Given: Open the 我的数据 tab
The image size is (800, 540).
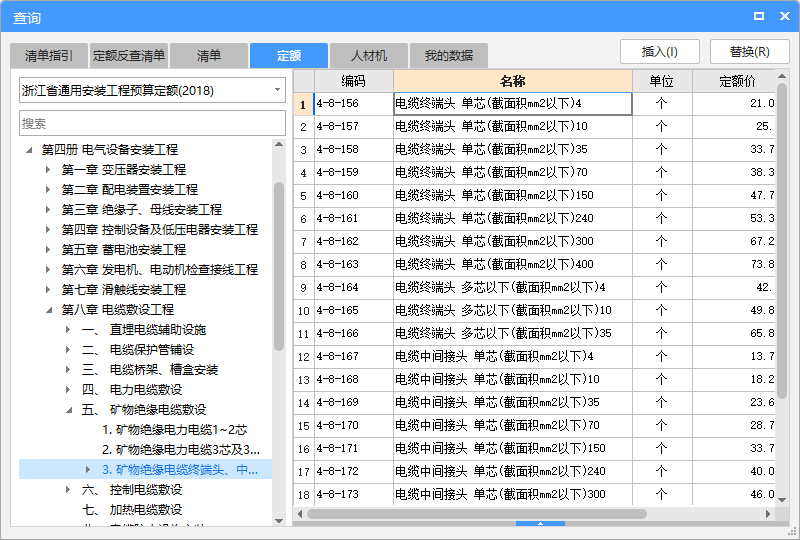Looking at the screenshot, I should tap(449, 56).
